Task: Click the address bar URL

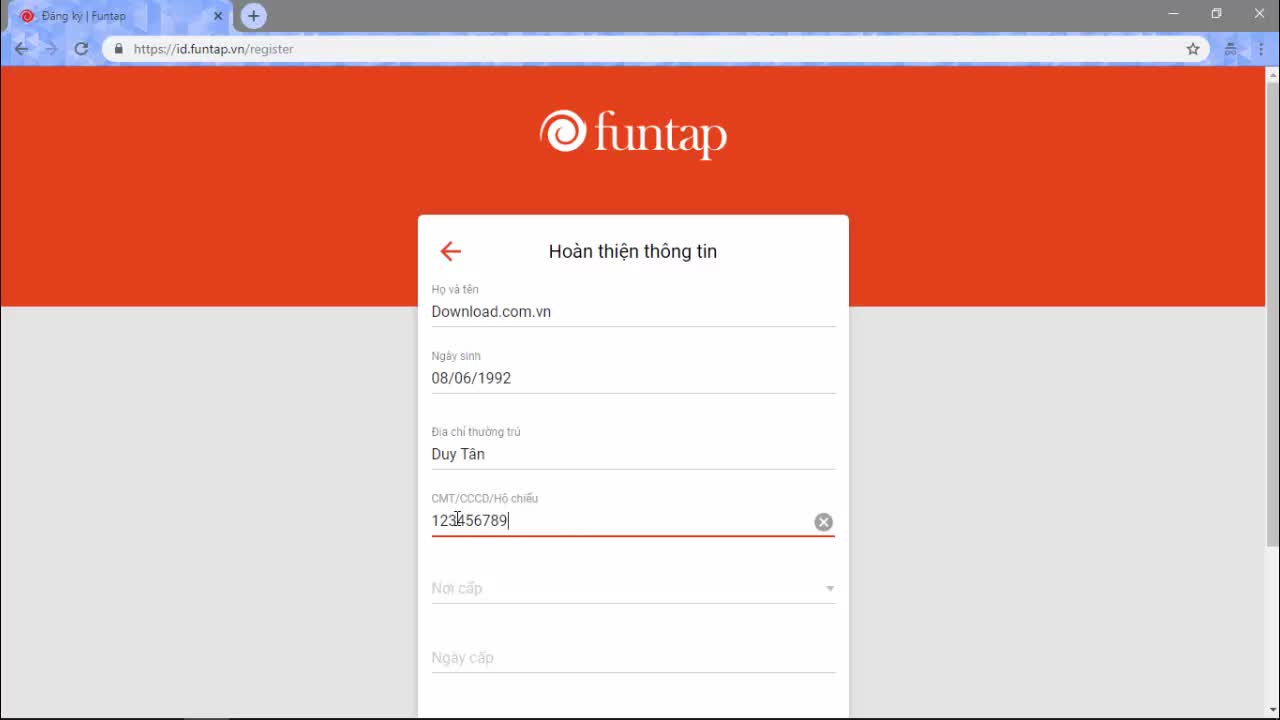Action: pyautogui.click(x=213, y=49)
